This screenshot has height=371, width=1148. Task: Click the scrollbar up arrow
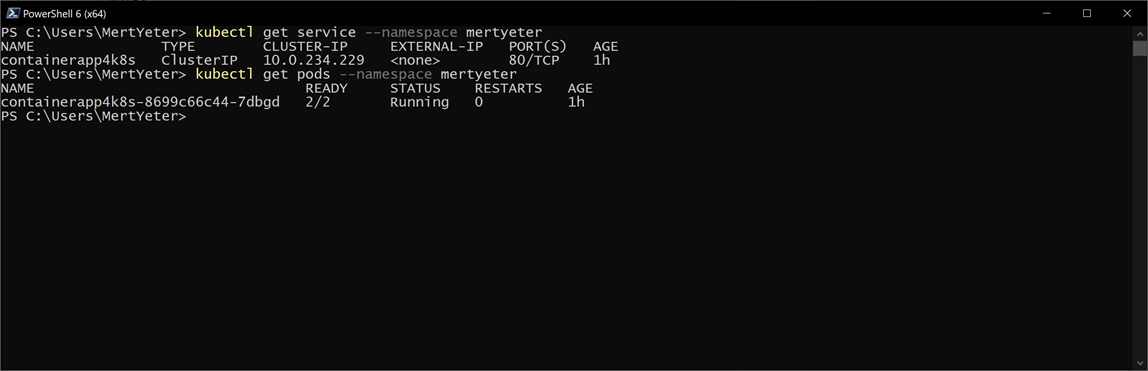click(x=1139, y=33)
